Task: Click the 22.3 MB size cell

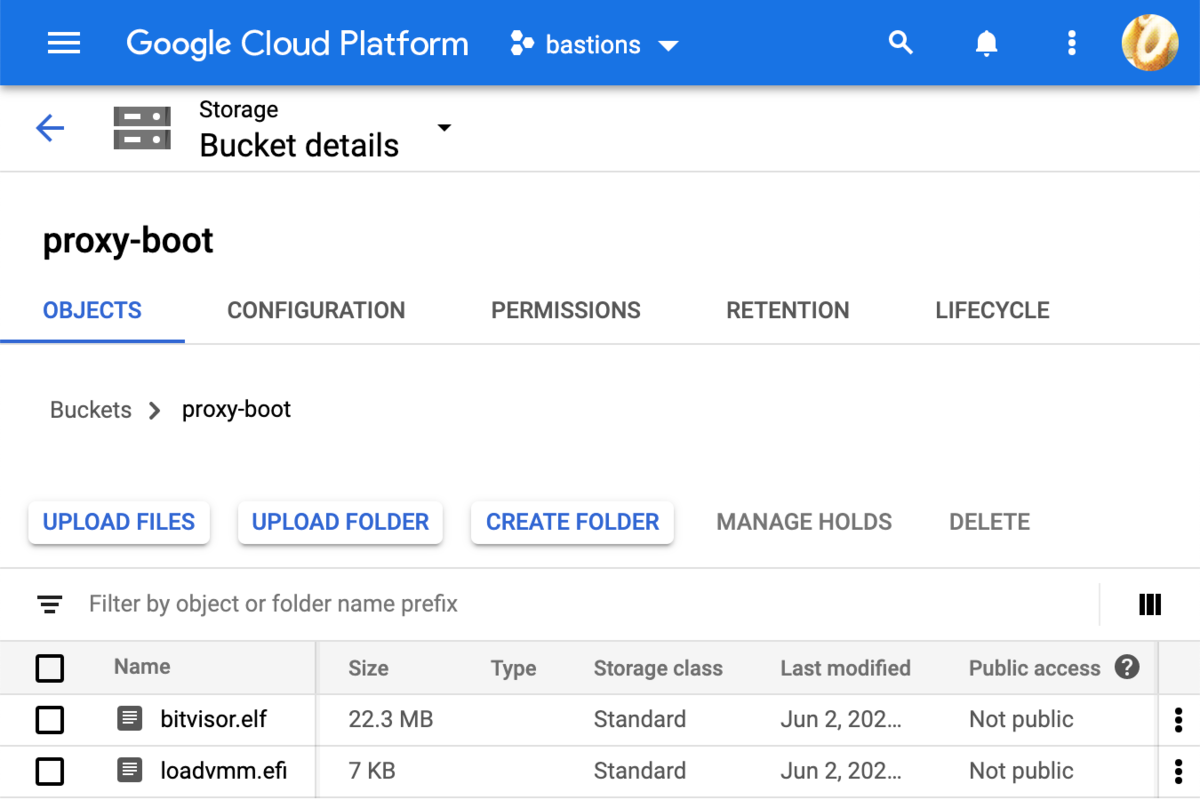Action: point(391,719)
